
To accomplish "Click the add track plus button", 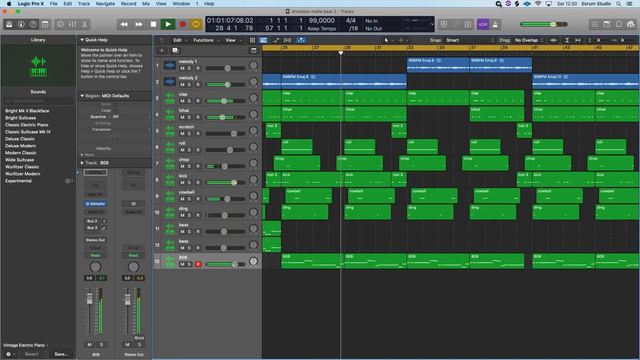I will coord(162,51).
